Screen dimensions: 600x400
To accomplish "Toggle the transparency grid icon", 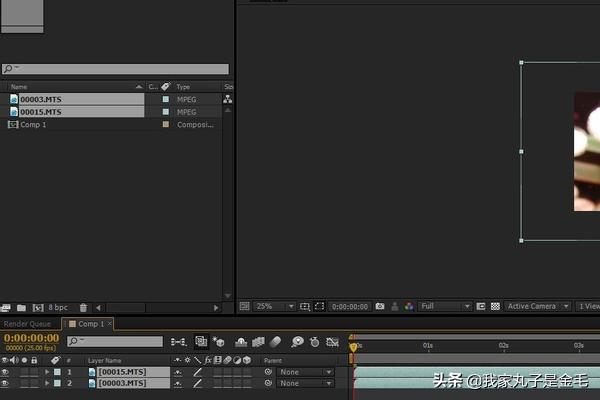I will point(495,306).
